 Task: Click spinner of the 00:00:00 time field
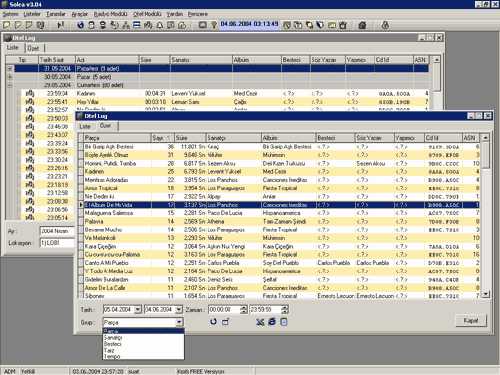point(244,310)
